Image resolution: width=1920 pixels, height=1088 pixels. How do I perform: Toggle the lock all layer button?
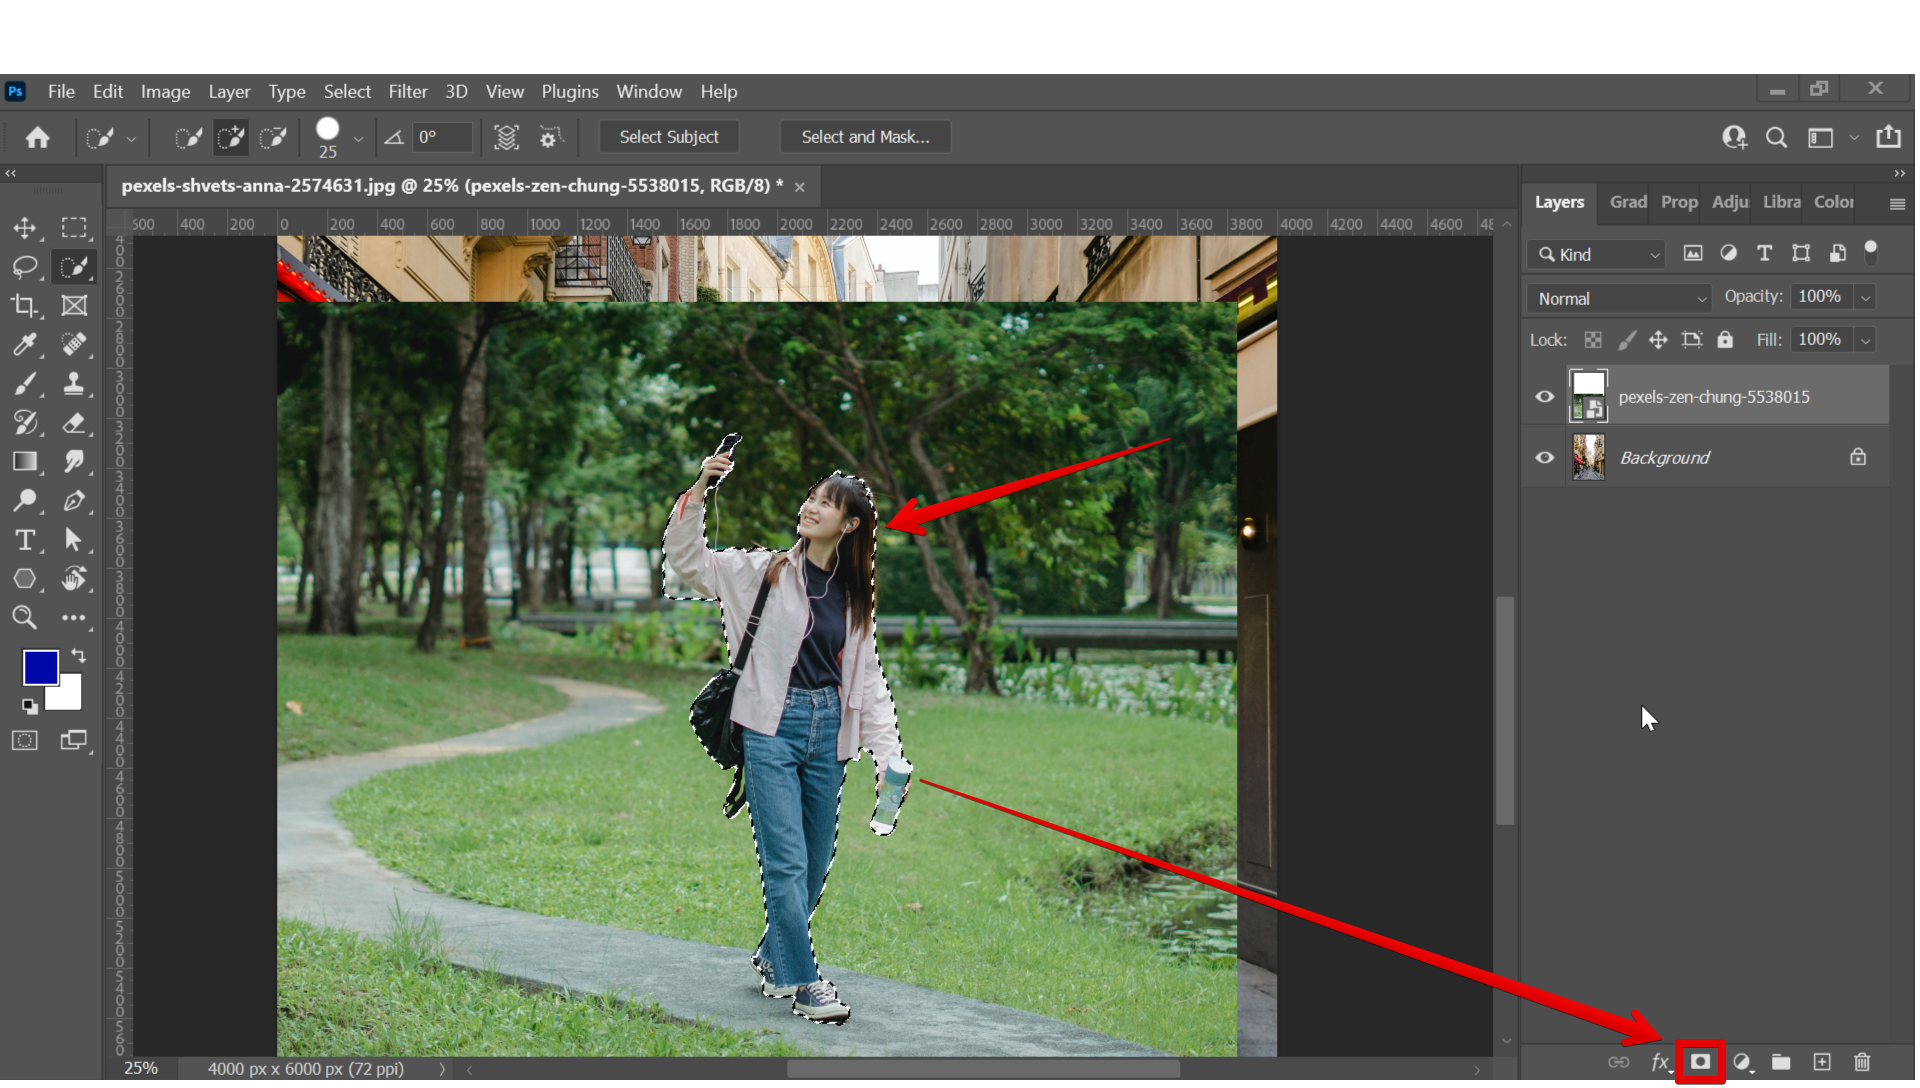[1725, 340]
